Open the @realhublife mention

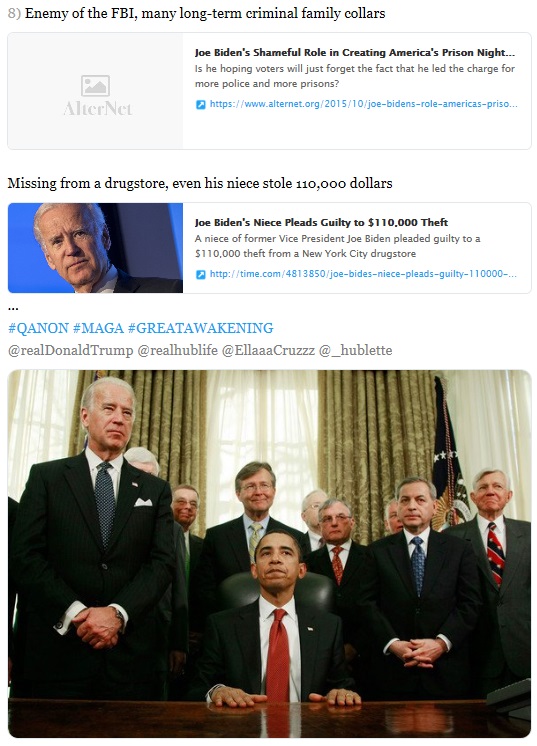tap(177, 351)
